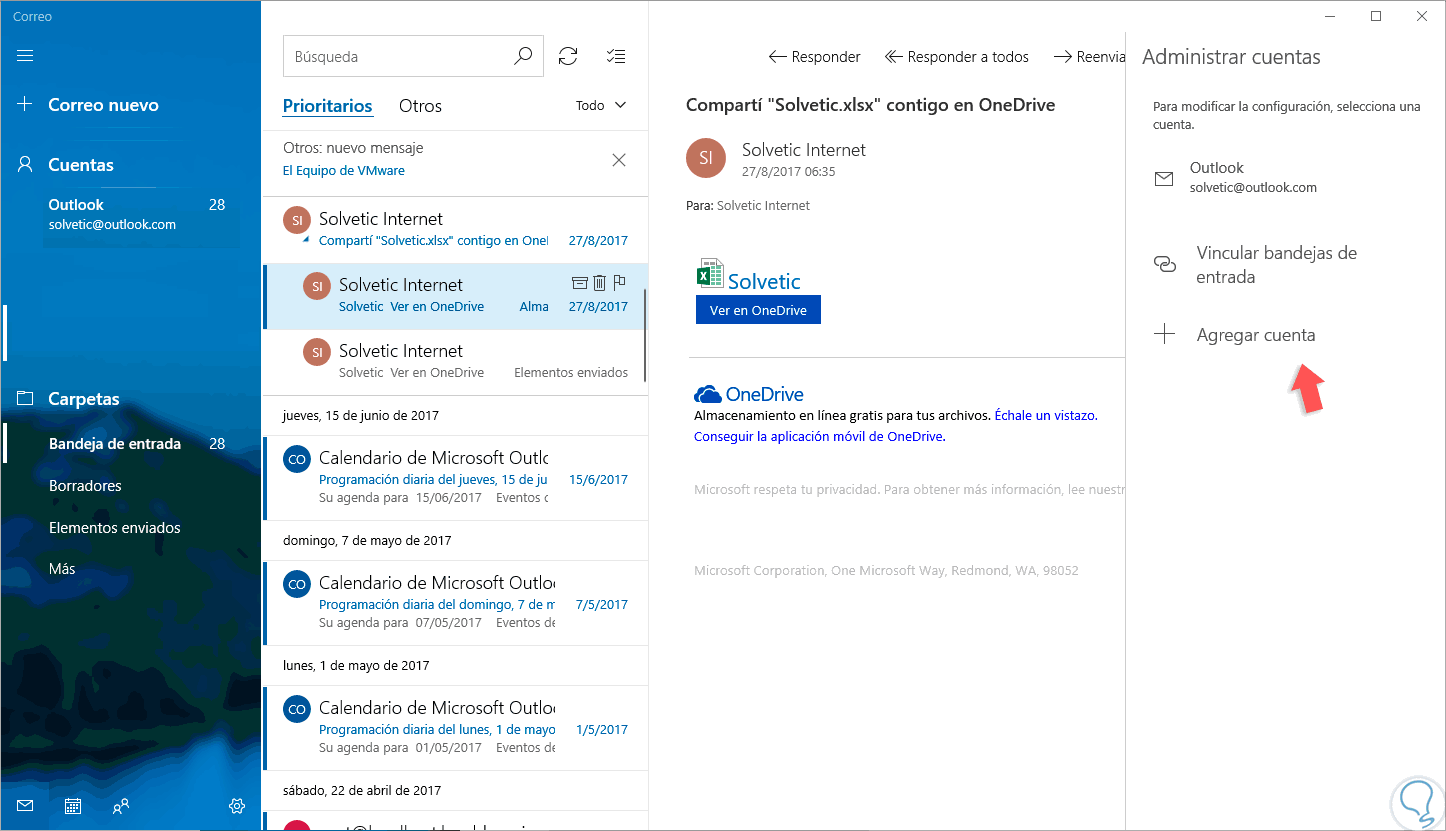This screenshot has width=1446, height=831.
Task: Click the Ver en OneDrive button
Action: pos(758,310)
